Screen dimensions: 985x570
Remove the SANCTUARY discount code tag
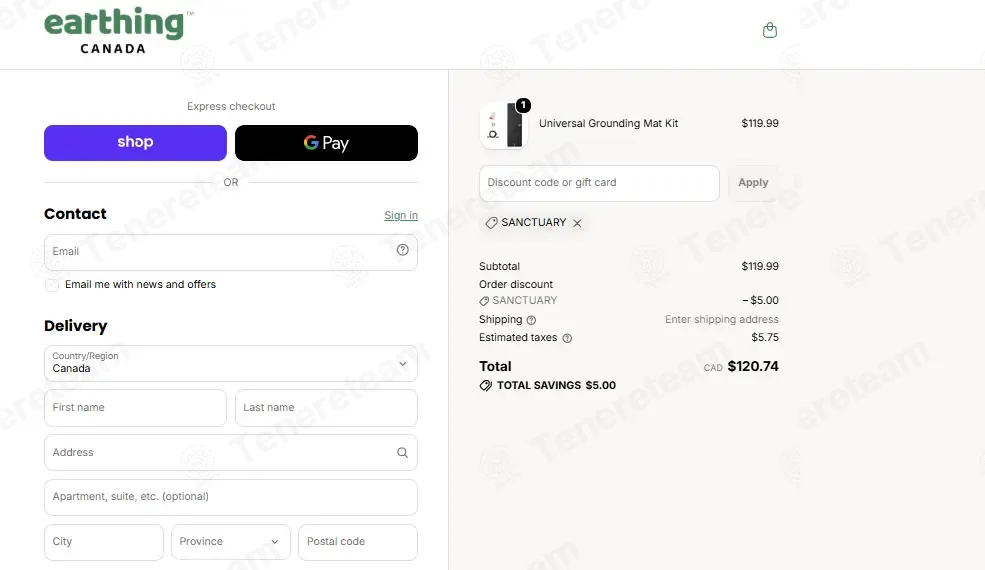577,223
